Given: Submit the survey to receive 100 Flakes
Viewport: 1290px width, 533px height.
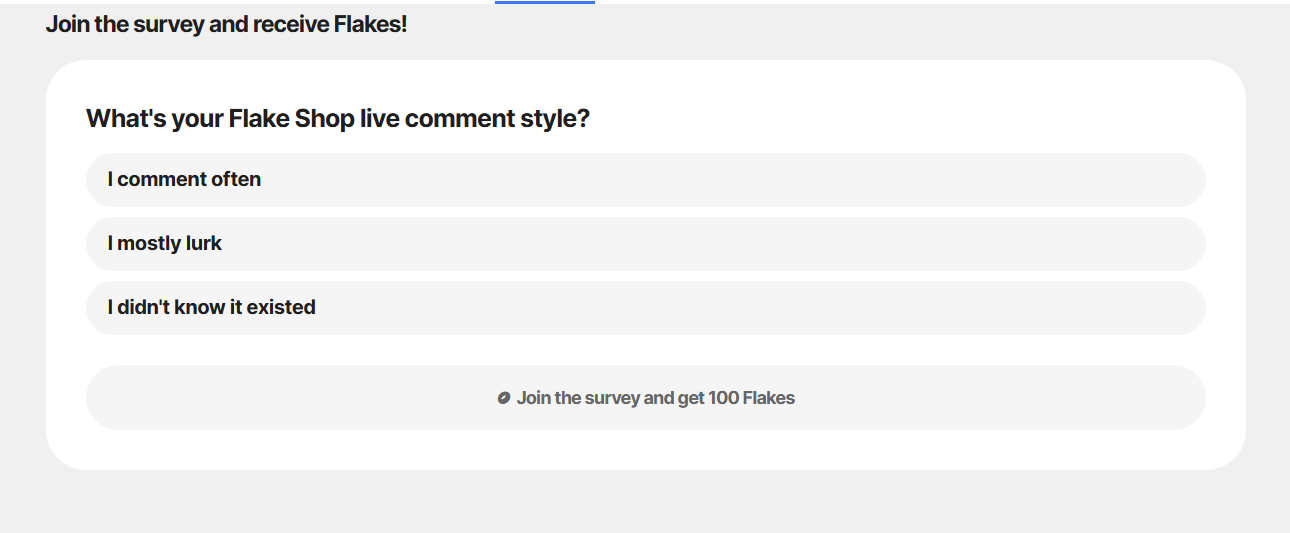Looking at the screenshot, I should (645, 397).
